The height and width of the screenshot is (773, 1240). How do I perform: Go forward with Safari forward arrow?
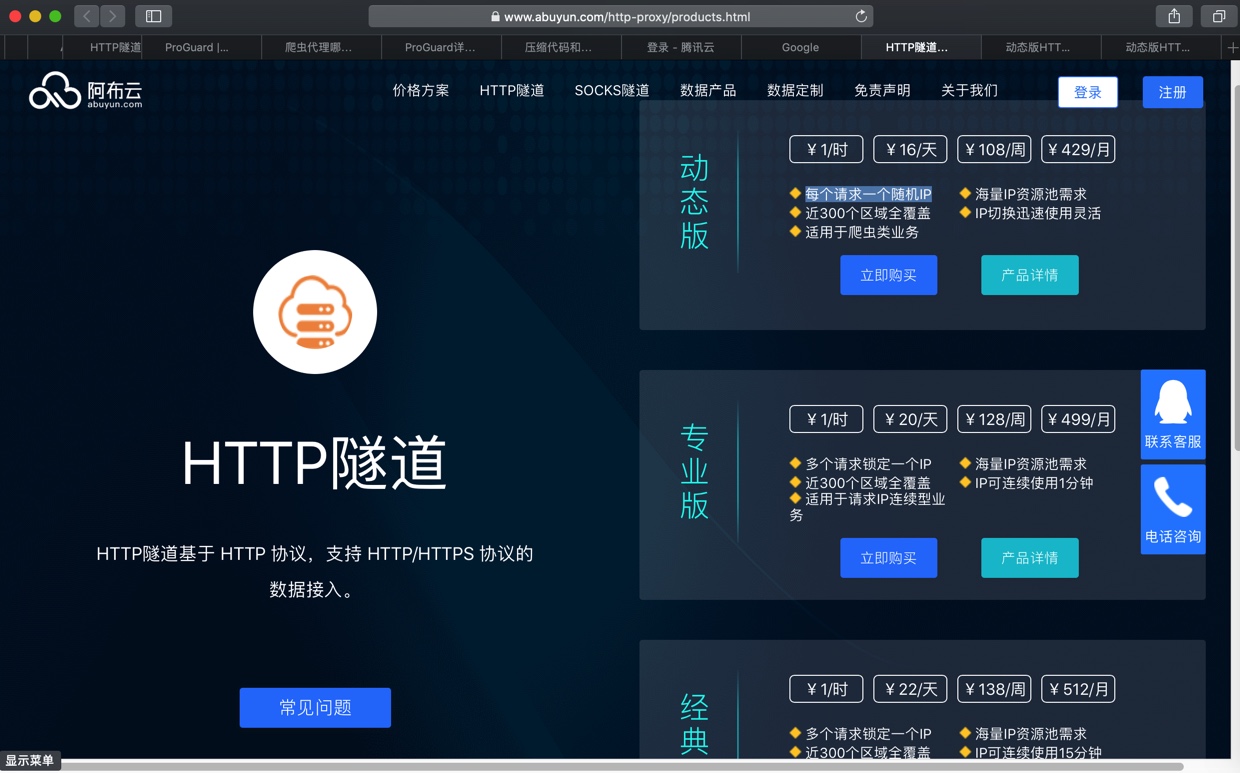(112, 16)
